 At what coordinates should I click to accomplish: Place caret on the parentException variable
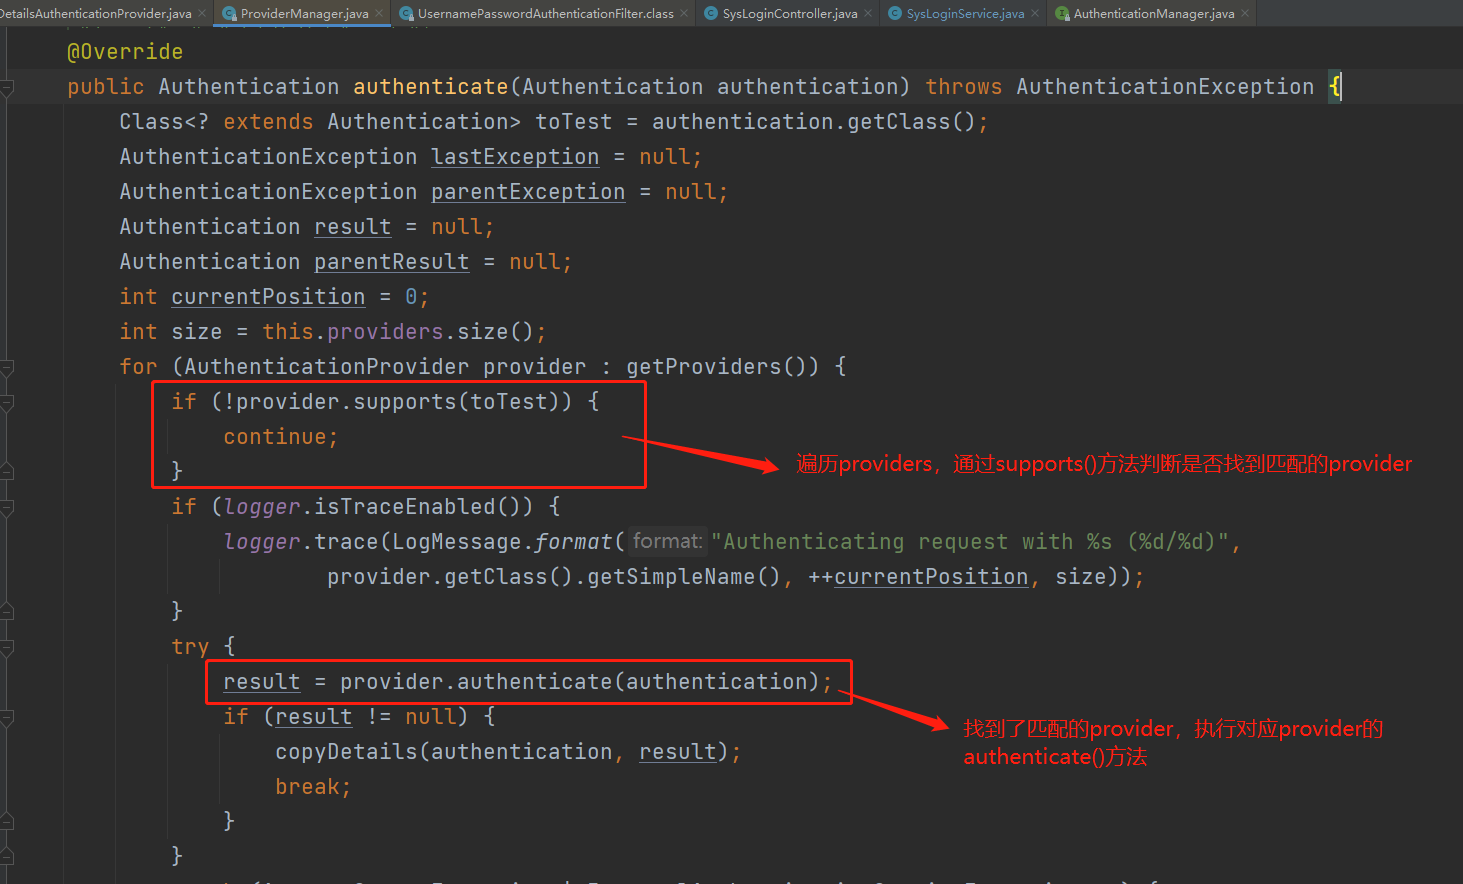528,192
